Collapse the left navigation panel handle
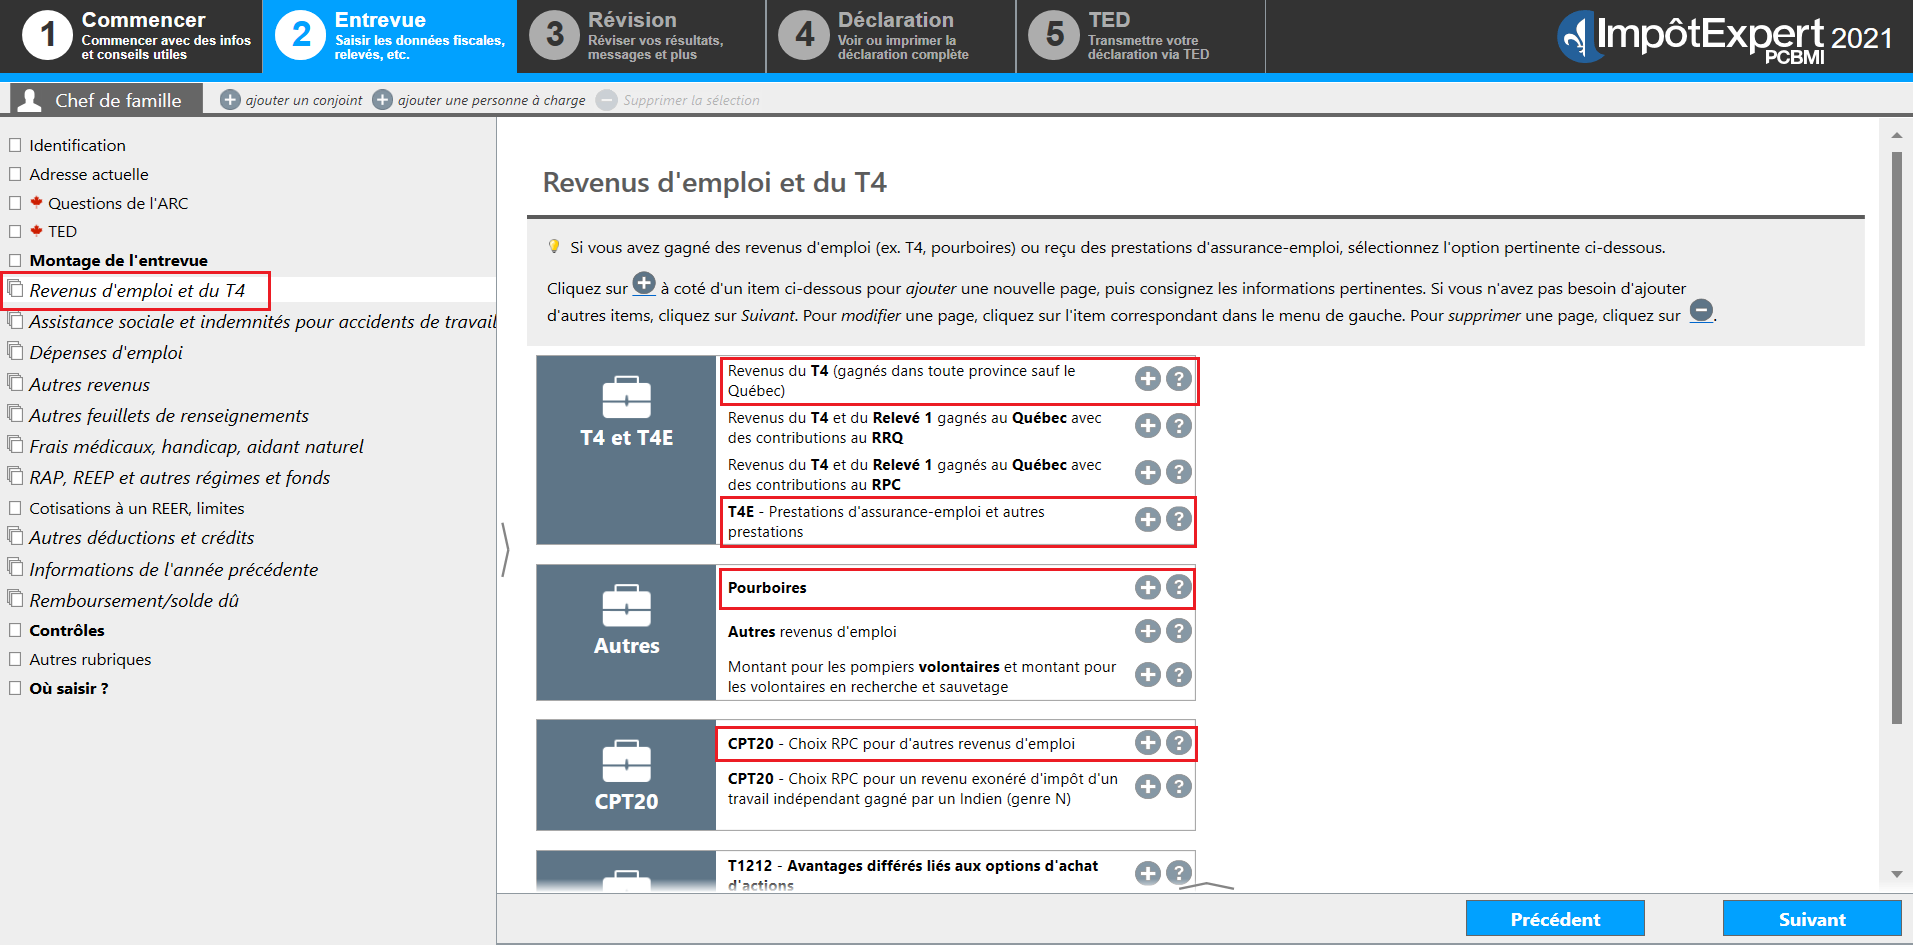 click(505, 550)
